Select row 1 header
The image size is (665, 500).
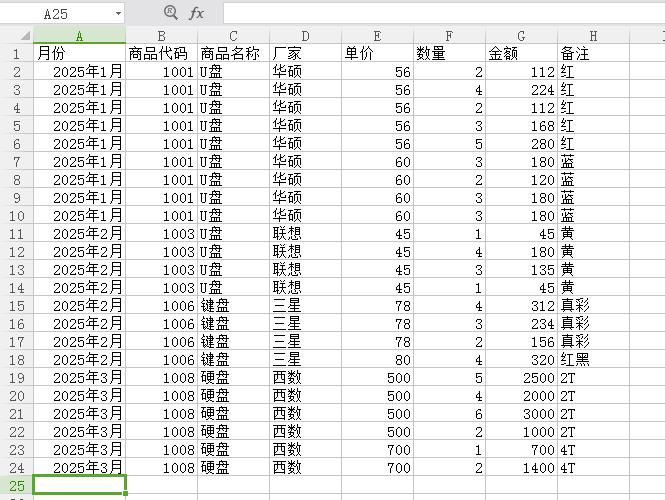tap(16, 53)
